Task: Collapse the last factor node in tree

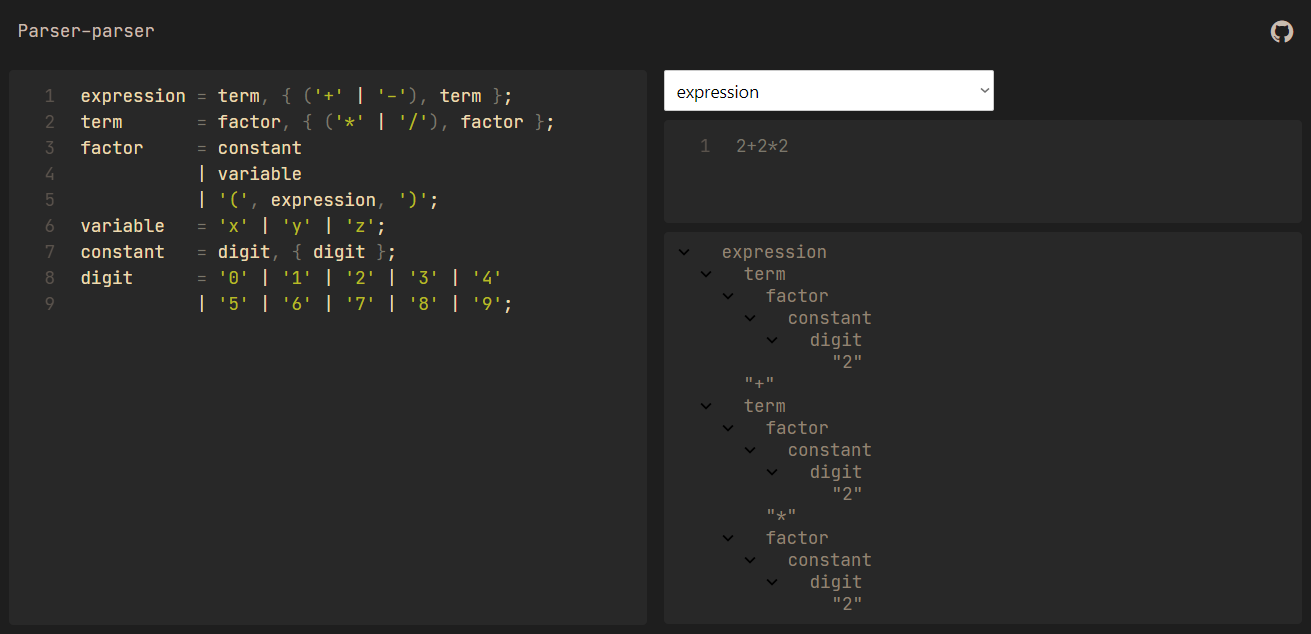Action: [x=728, y=538]
